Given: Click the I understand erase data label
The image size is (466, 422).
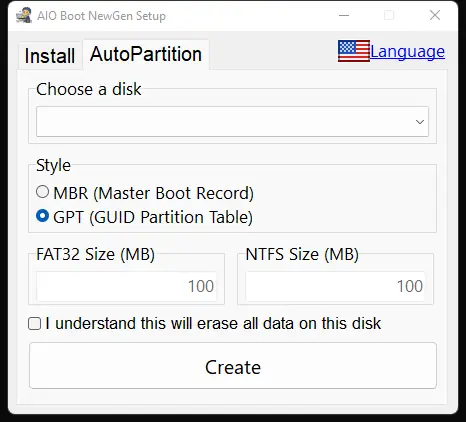Looking at the screenshot, I should point(213,323).
